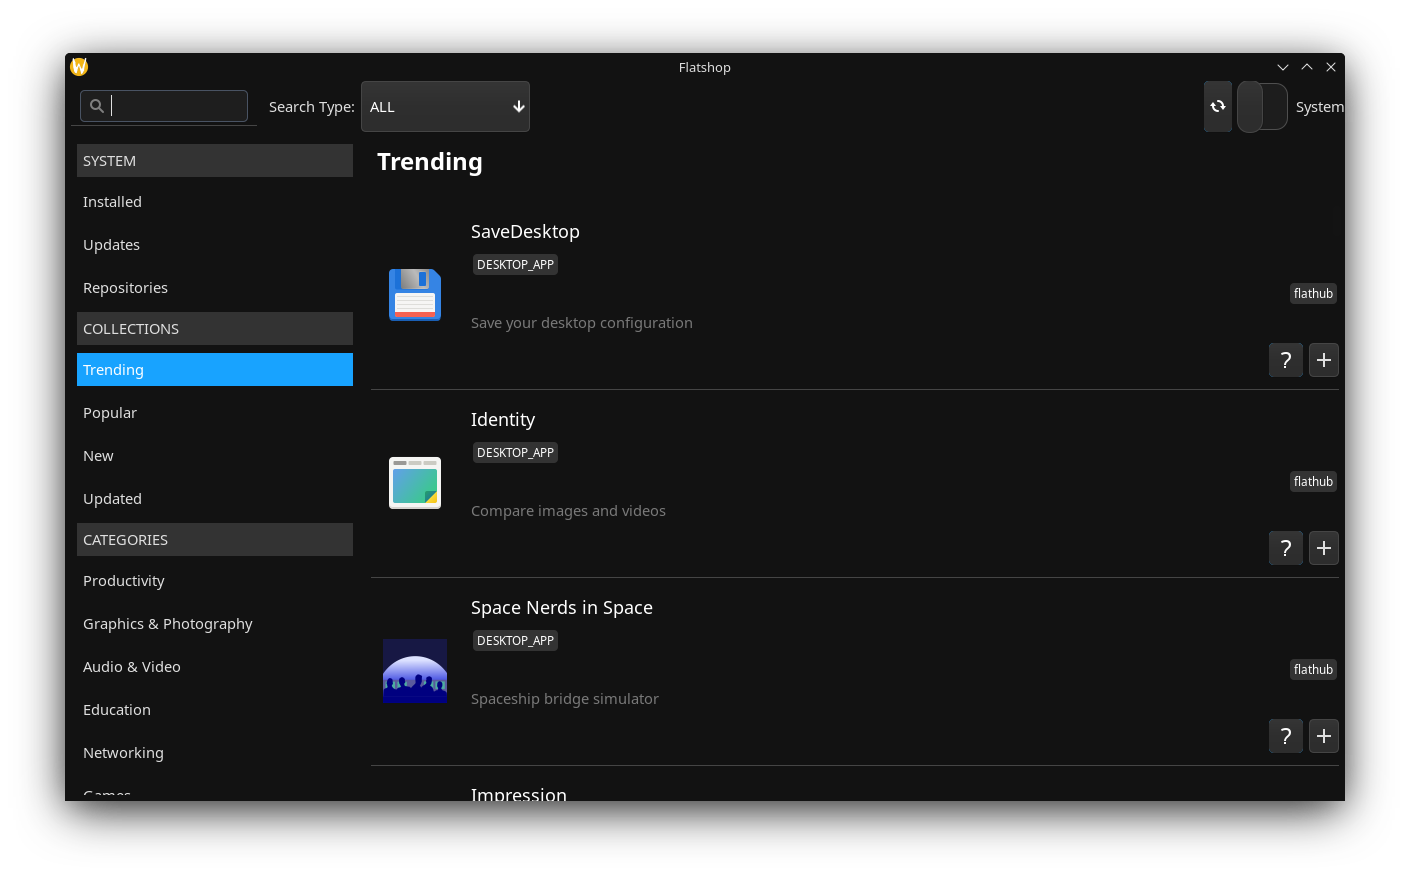The width and height of the screenshot is (1410, 878).
Task: Click the plus button for Space Nerds in Space
Action: coord(1323,736)
